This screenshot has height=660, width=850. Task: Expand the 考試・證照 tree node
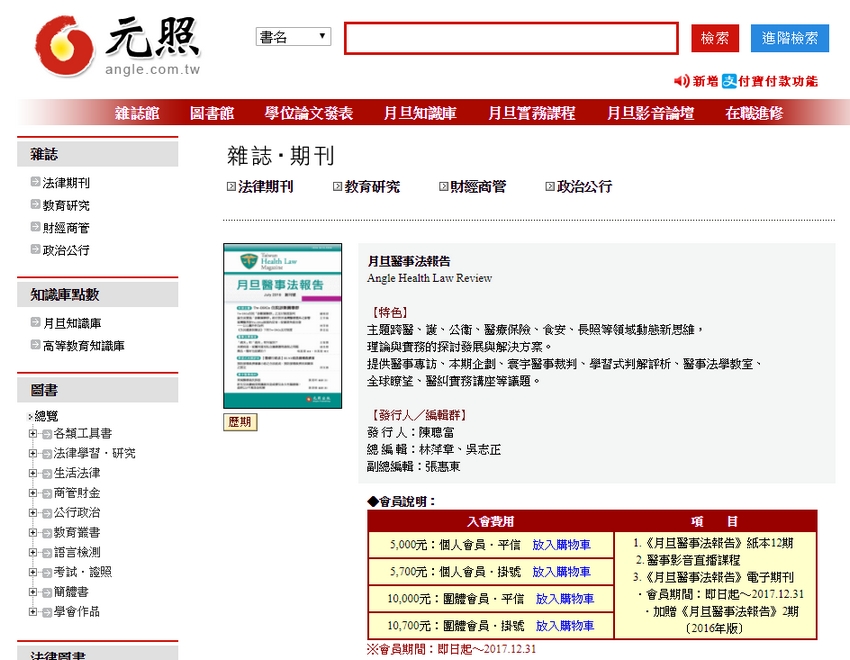click(x=33, y=572)
